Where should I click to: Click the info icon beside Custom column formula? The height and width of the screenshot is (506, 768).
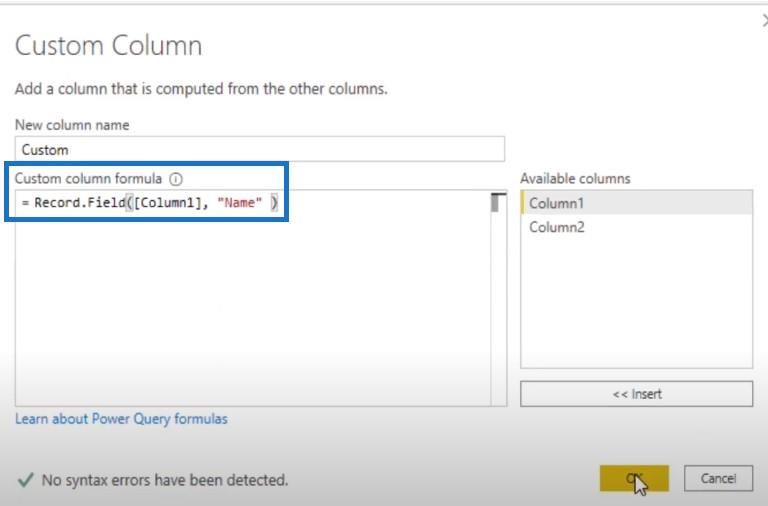coord(176,179)
